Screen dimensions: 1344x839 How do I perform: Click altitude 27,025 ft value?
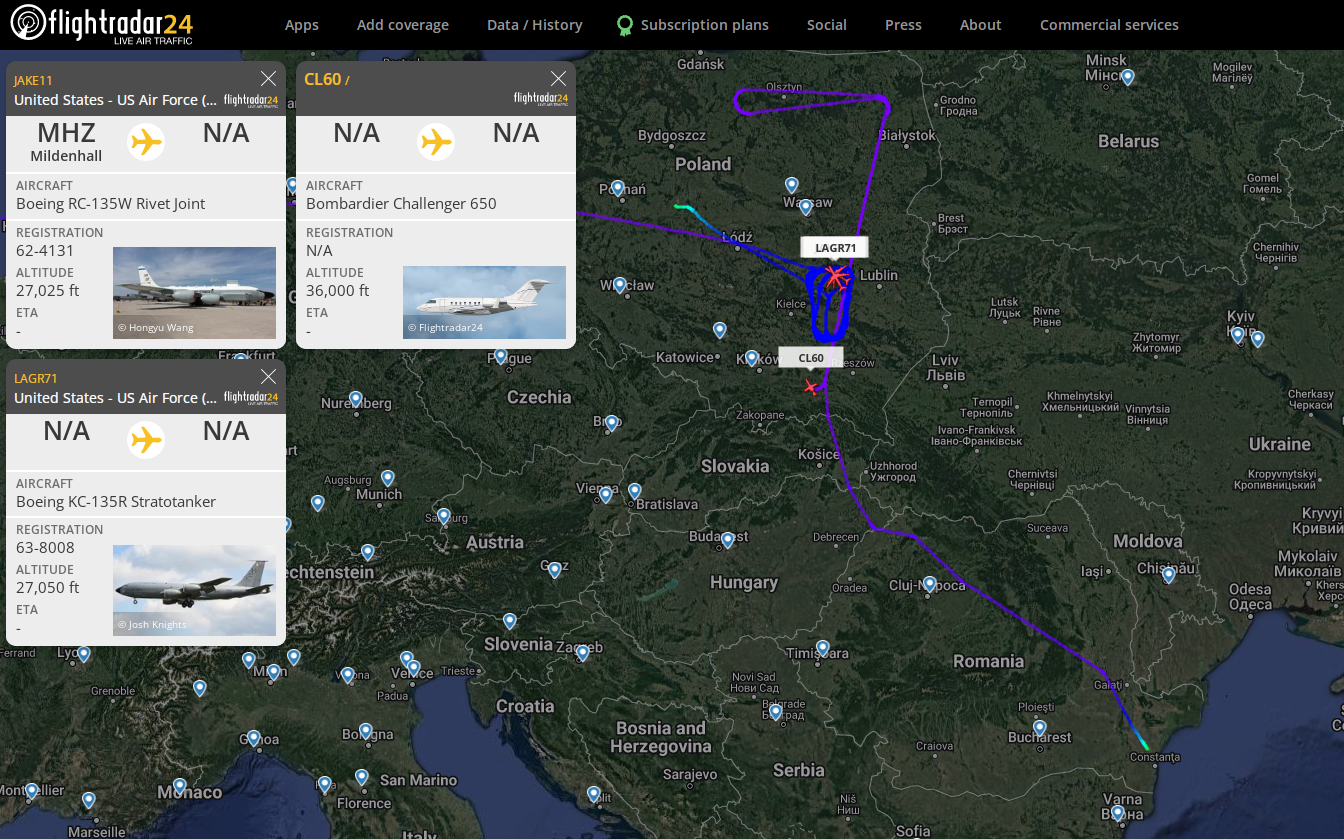48,291
